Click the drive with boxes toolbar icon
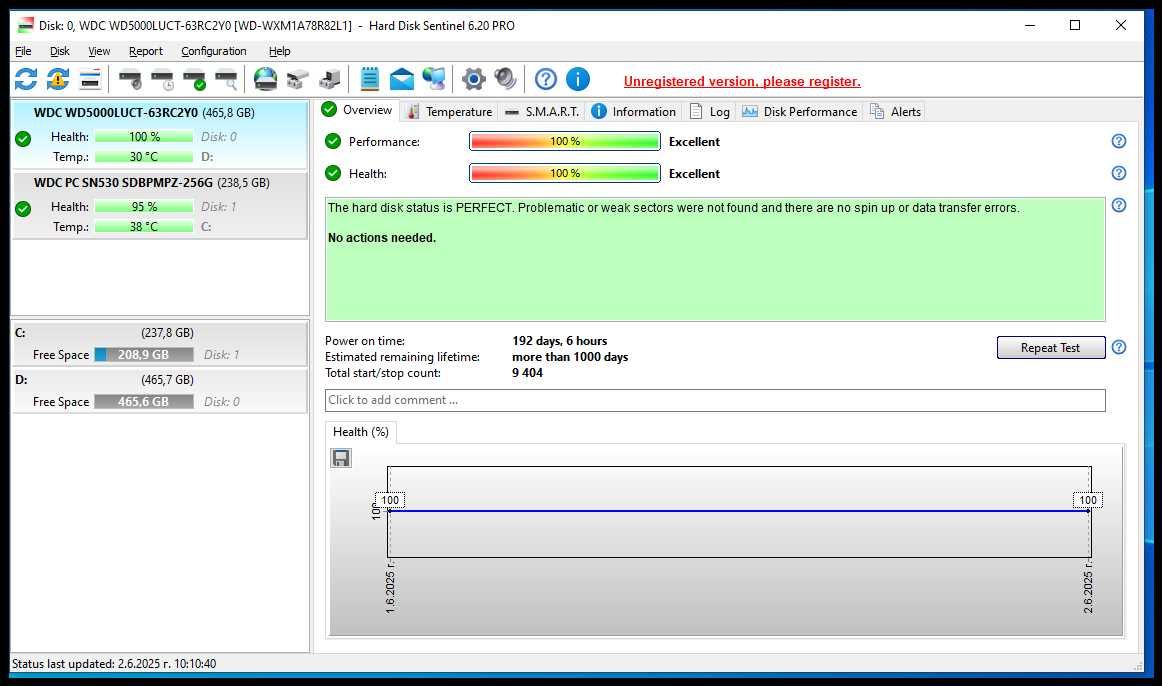 click(297, 79)
